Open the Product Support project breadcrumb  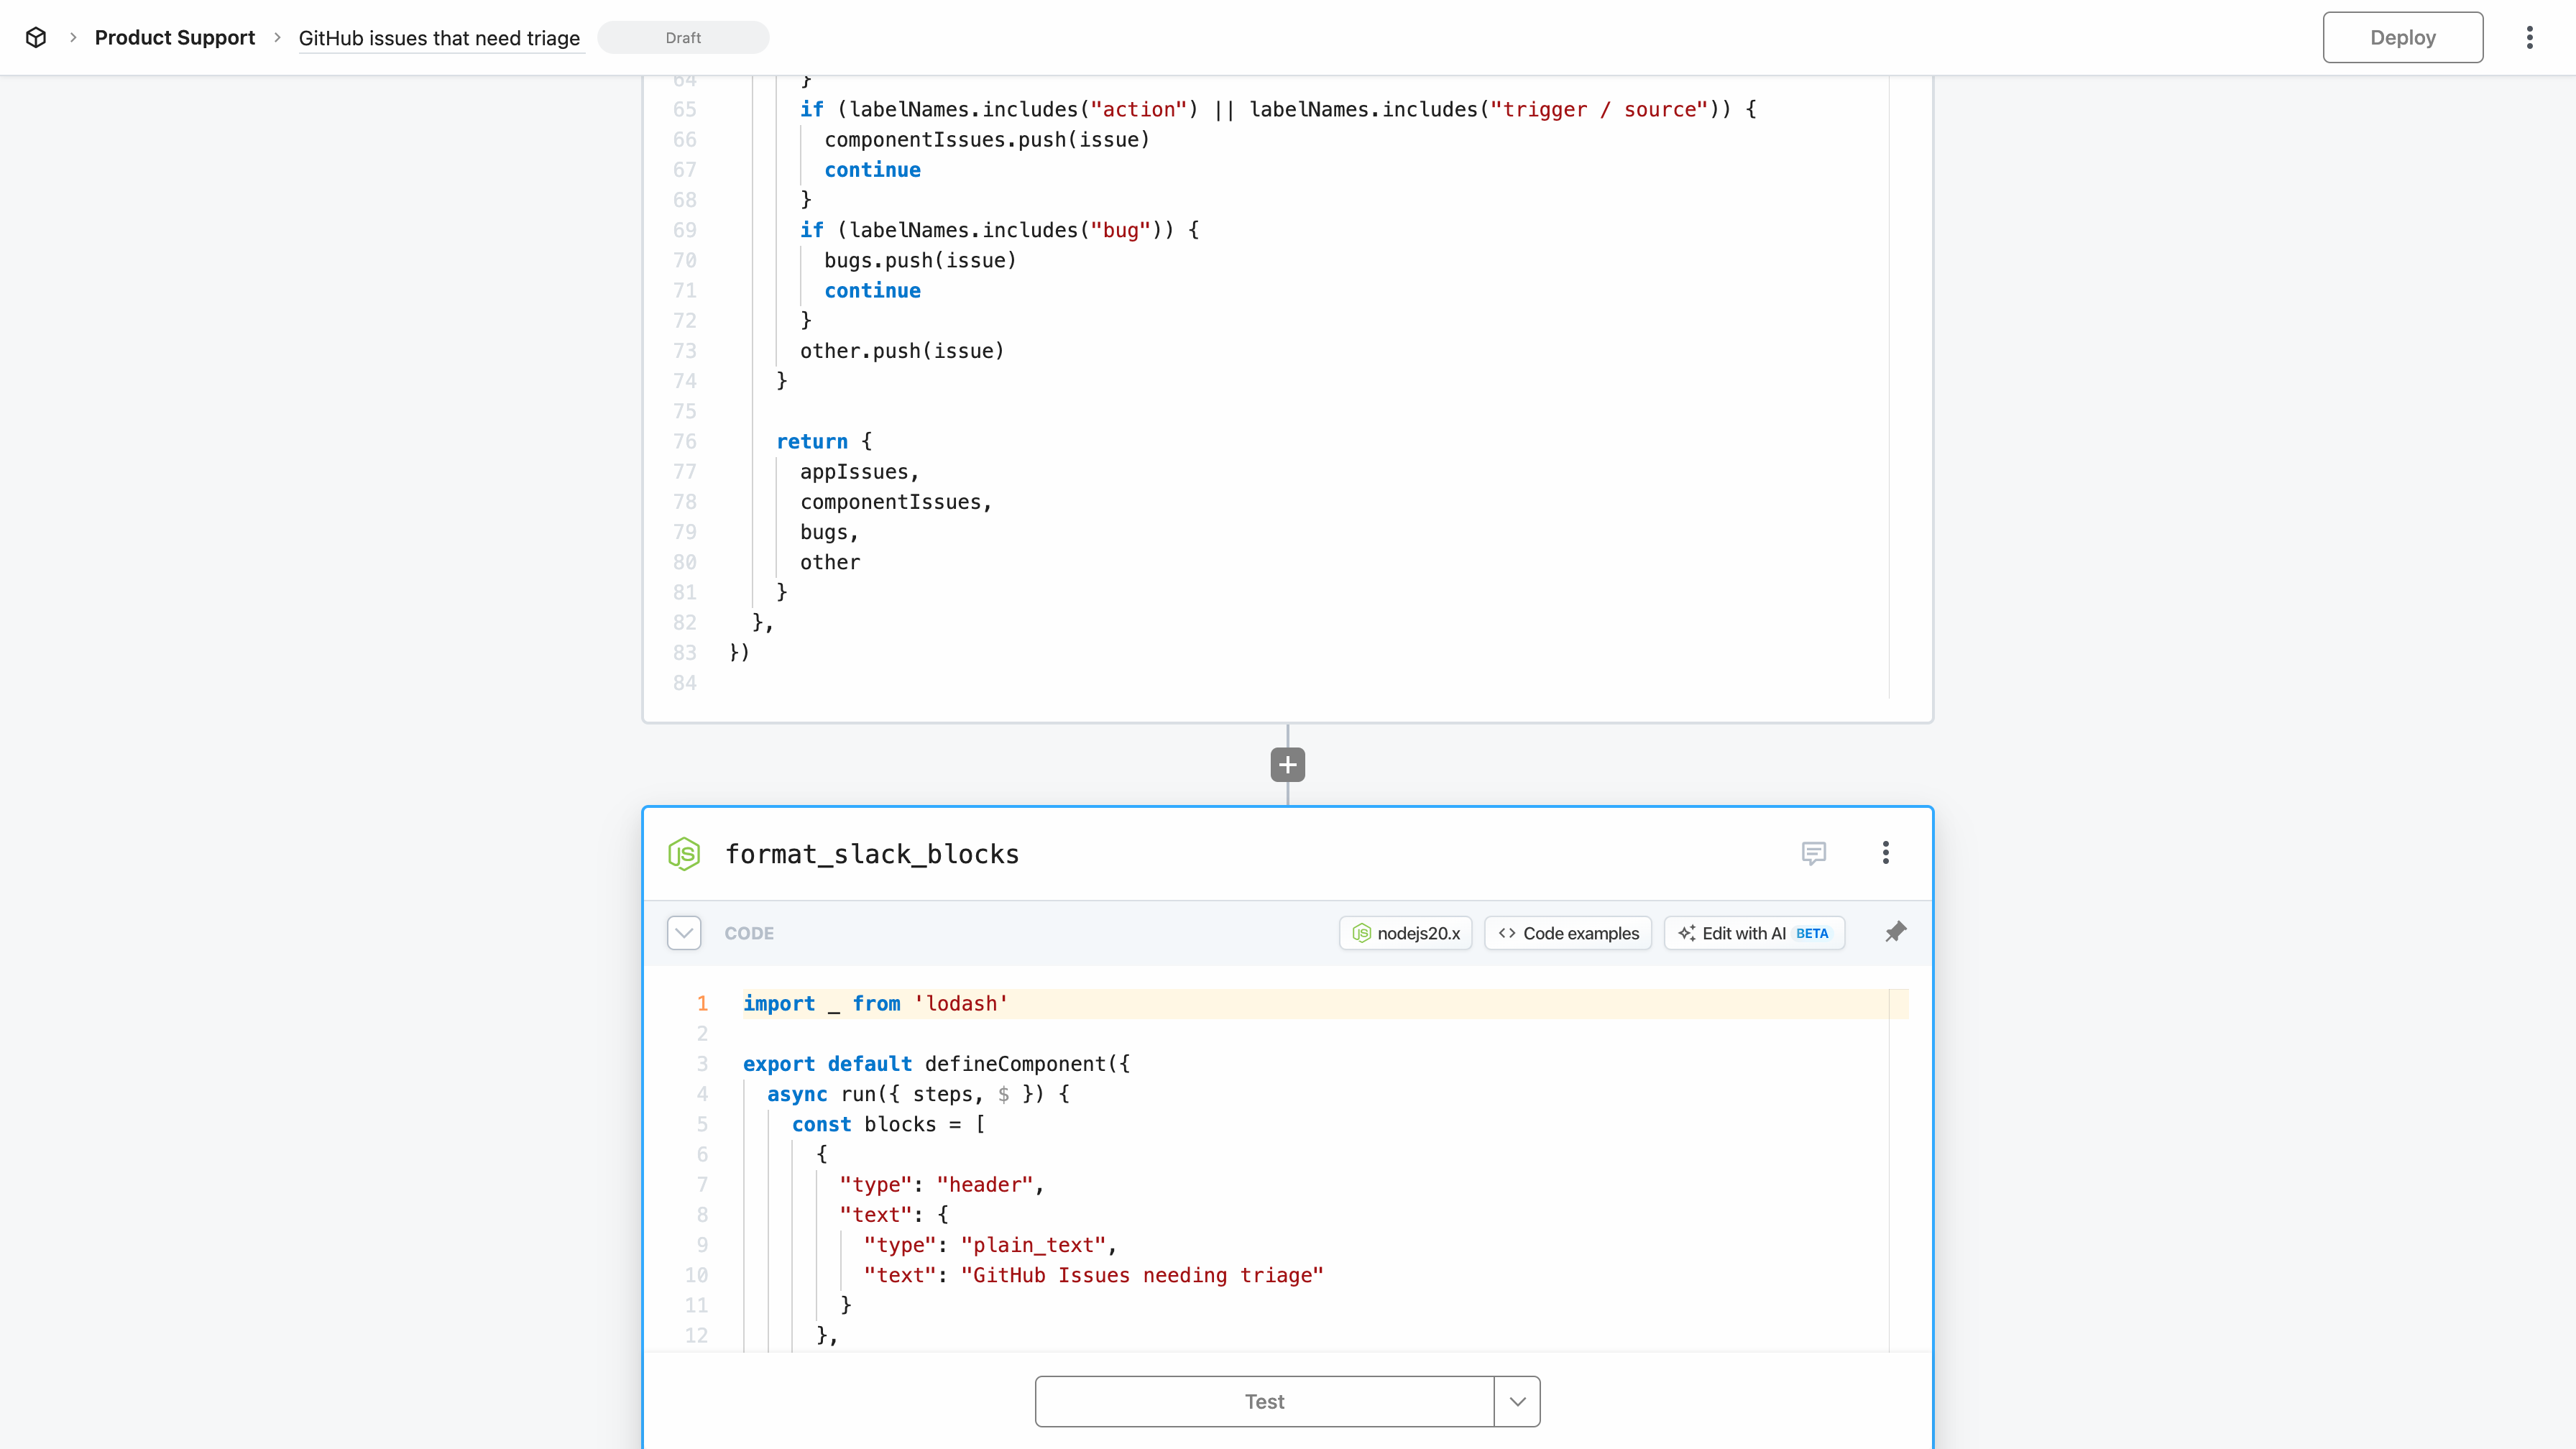pos(174,38)
